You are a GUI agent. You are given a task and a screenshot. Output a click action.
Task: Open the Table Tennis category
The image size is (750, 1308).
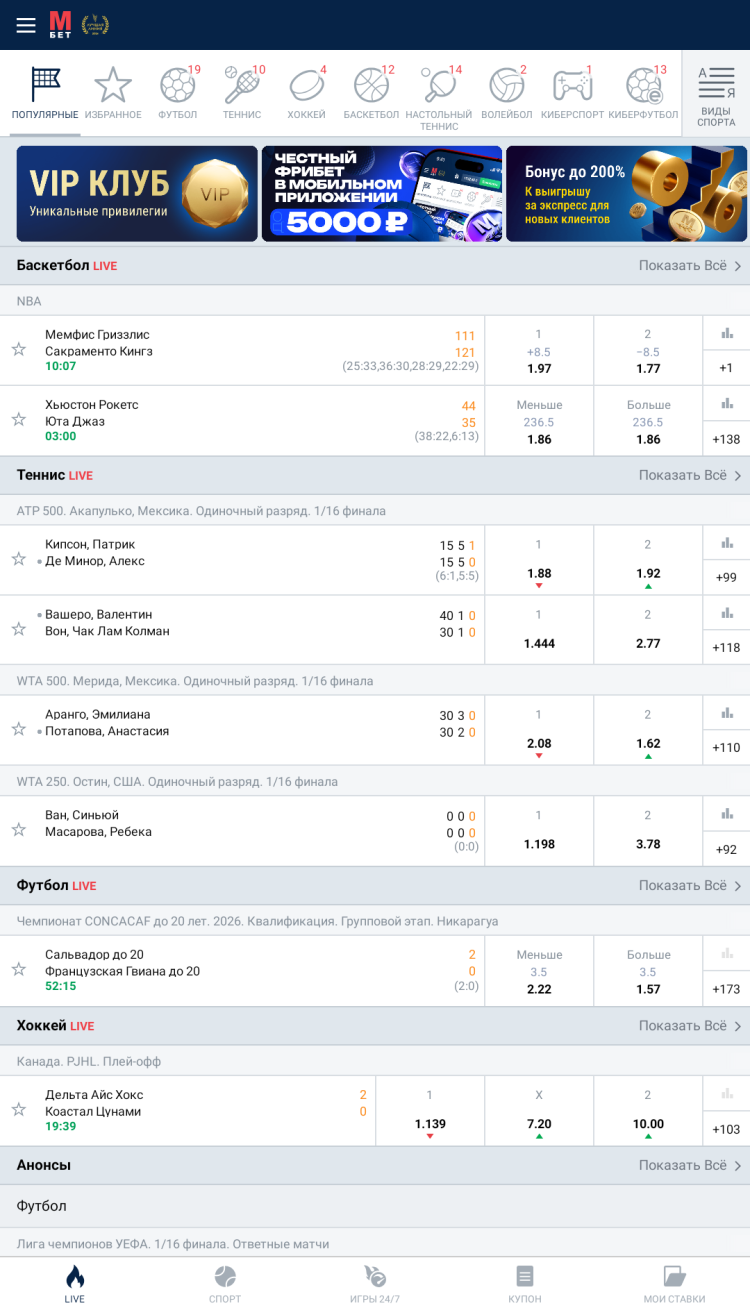[438, 94]
